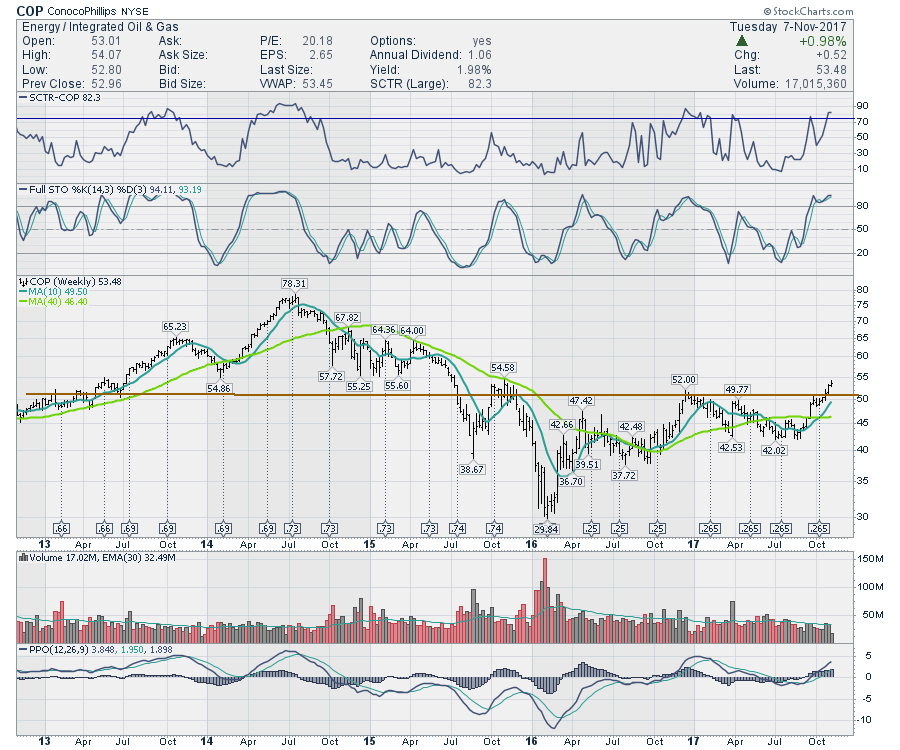Image resolution: width=900 pixels, height=750 pixels.
Task: Click the Yield value 1.98%
Action: pos(474,70)
